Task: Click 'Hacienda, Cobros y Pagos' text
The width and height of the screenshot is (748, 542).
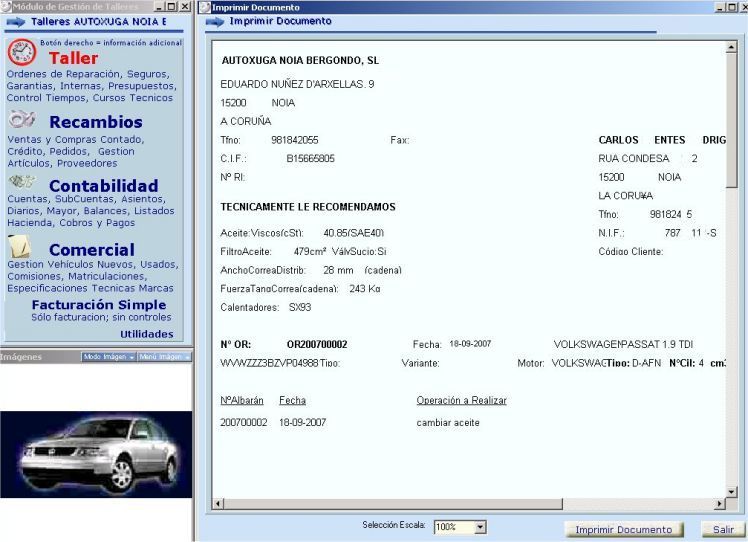Action: (71, 223)
